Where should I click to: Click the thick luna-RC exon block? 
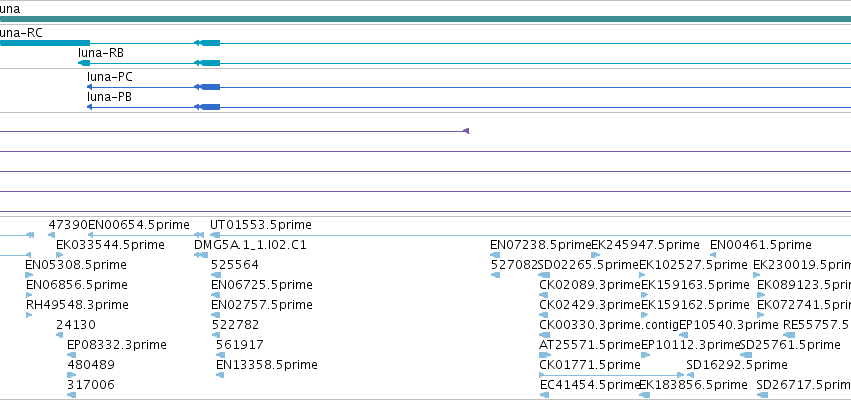tap(45, 43)
